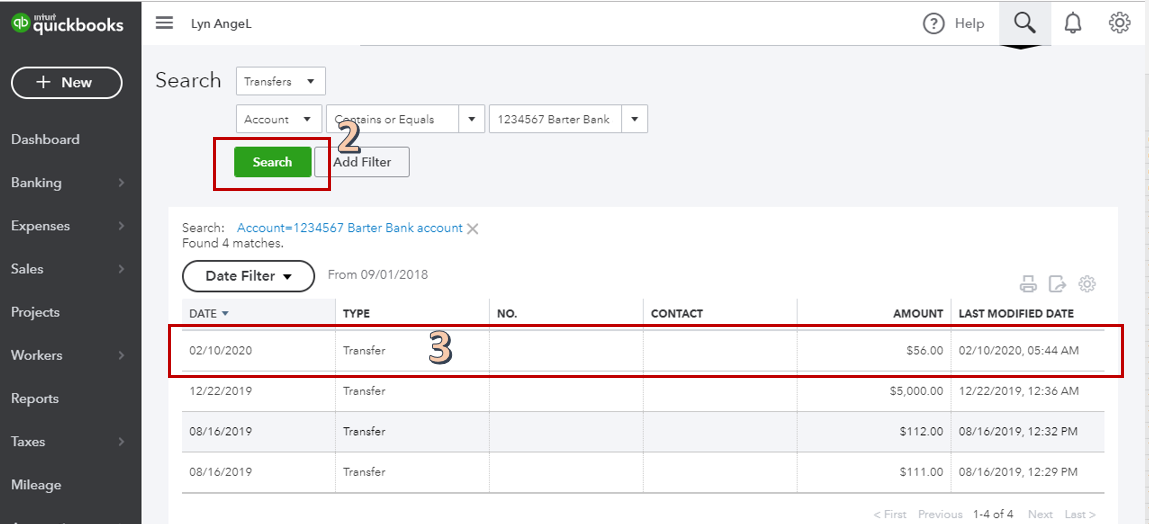Open the Account field dropdown
The image size is (1149, 524).
point(279,119)
